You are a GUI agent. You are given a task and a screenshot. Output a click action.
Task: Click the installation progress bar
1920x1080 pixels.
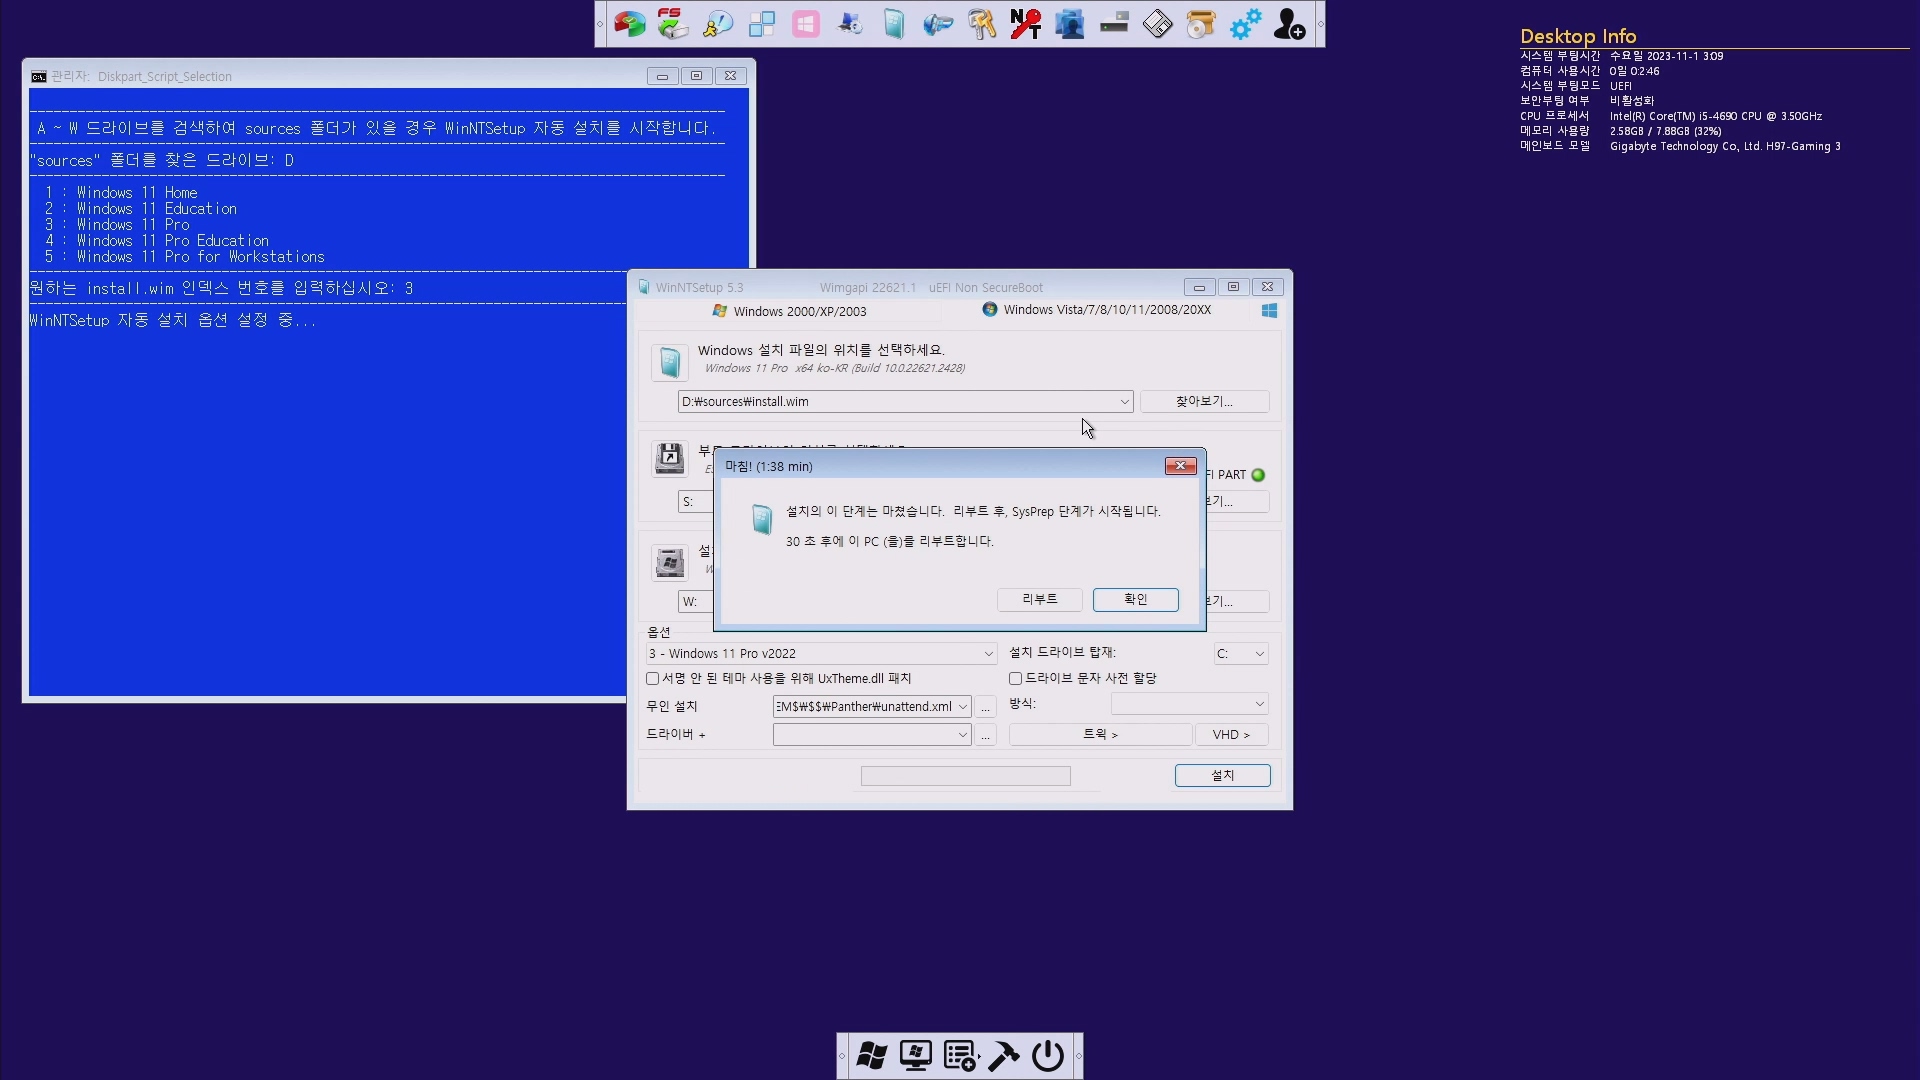tap(965, 776)
